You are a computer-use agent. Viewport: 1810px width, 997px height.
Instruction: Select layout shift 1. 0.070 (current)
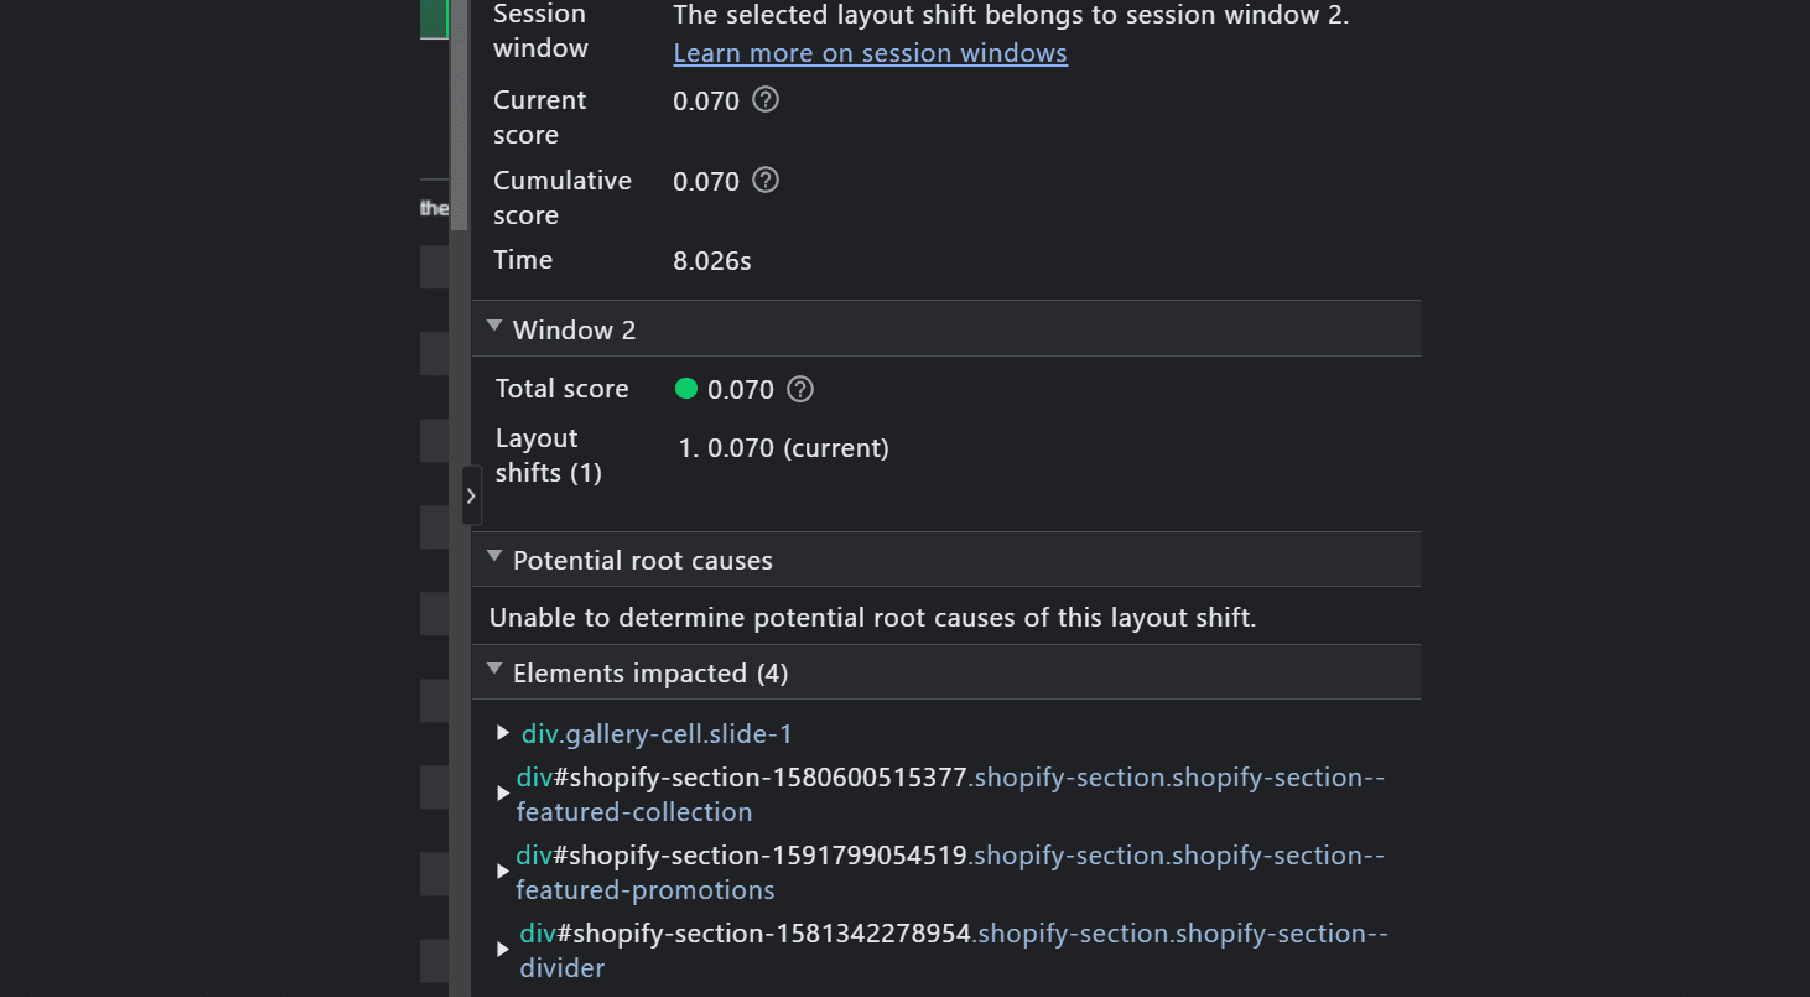(x=783, y=448)
